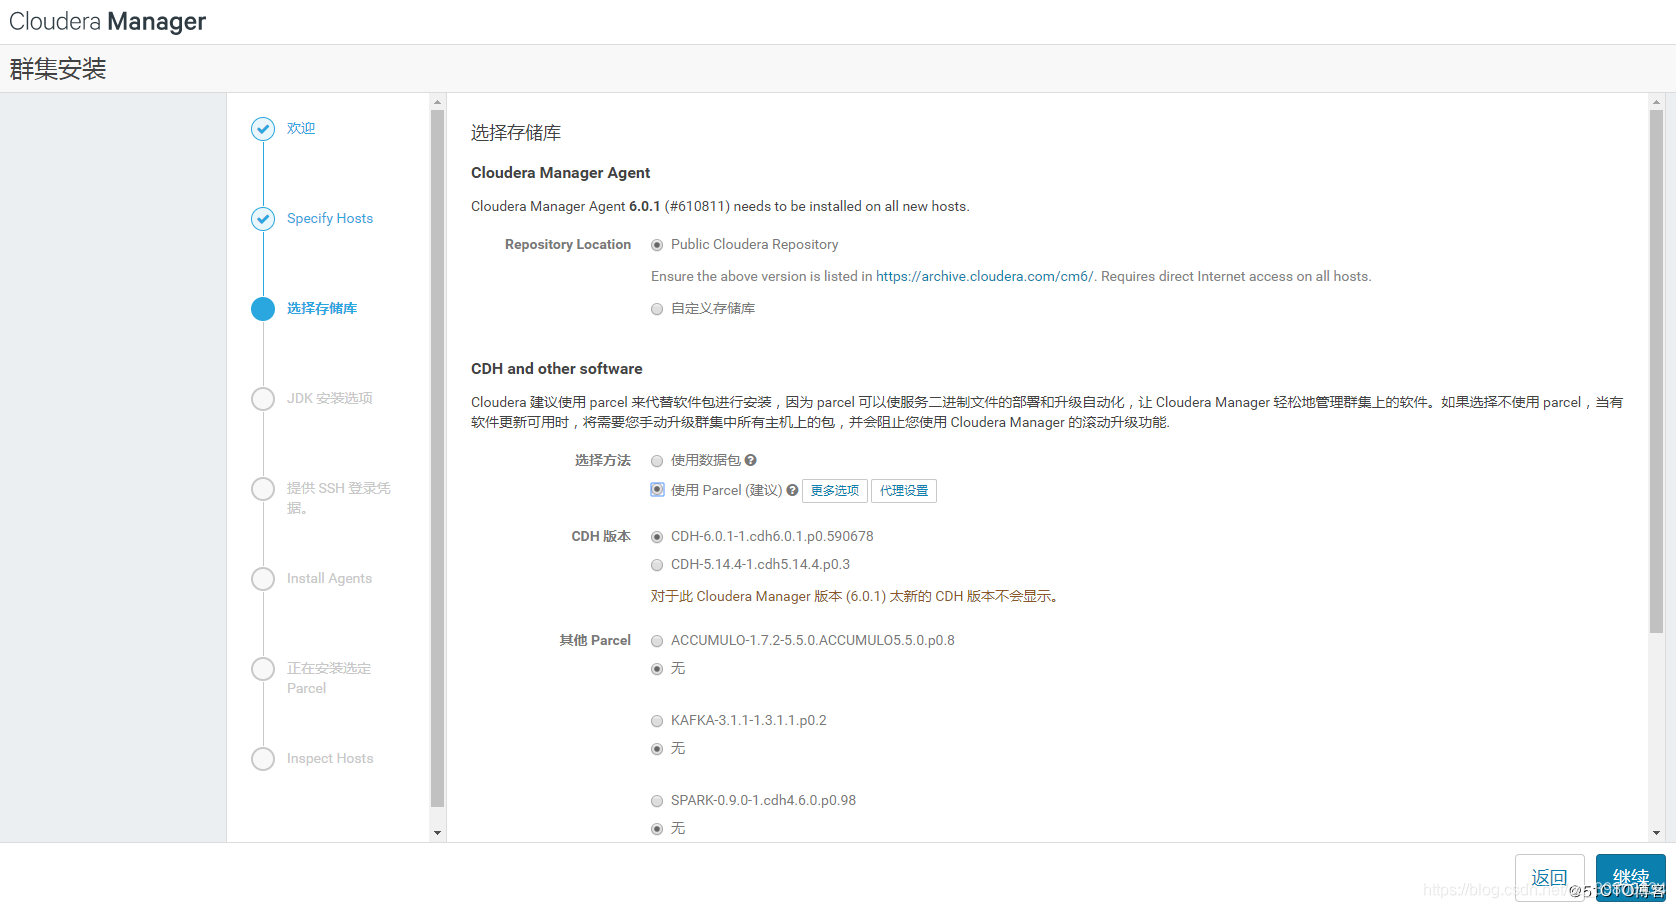Click the 返回 button
The width and height of the screenshot is (1676, 908).
coord(1550,878)
